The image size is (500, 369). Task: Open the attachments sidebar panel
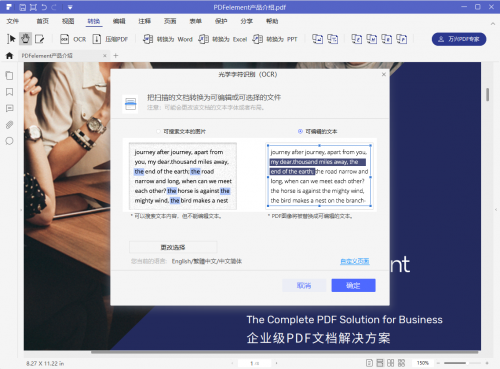coord(9,125)
